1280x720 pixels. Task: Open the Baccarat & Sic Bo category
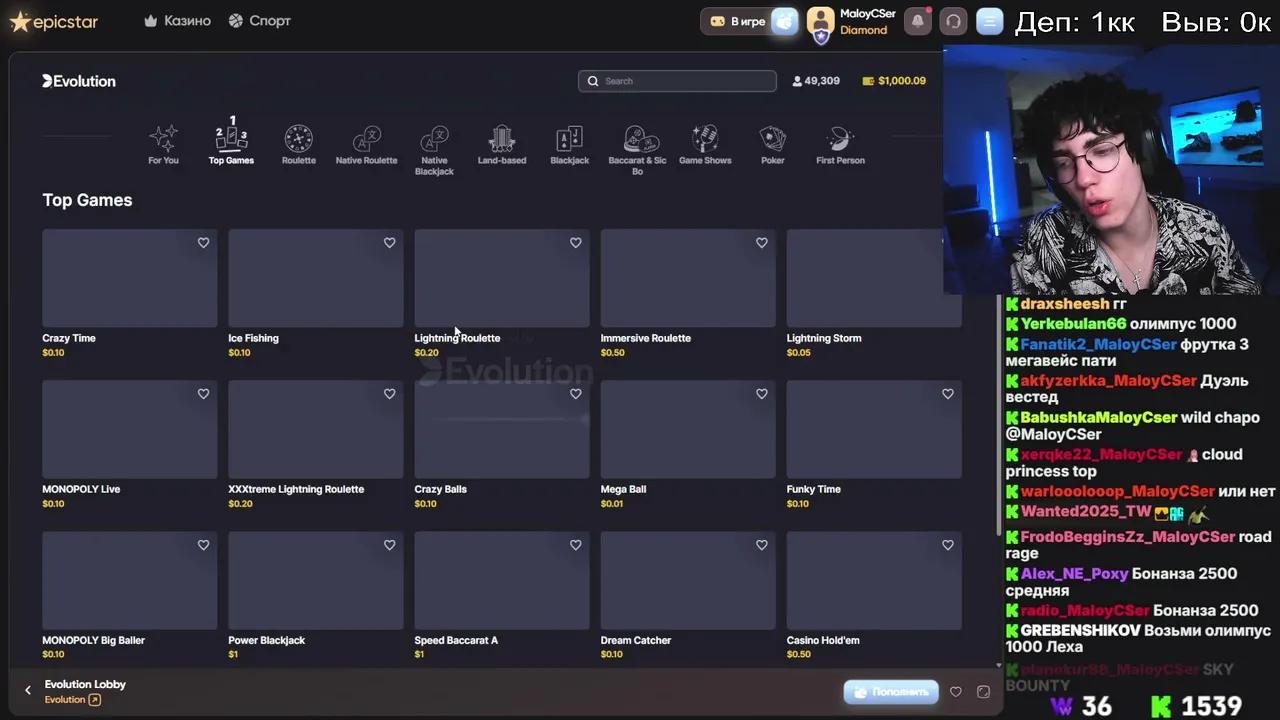pos(637,150)
